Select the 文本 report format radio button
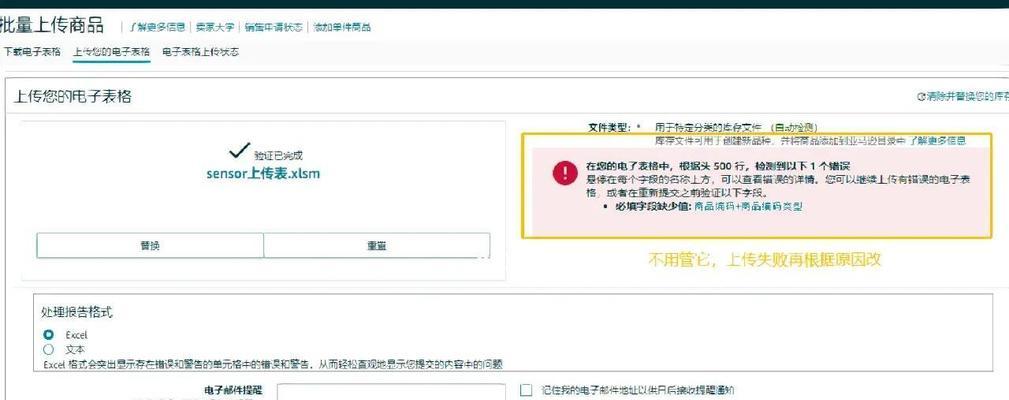 click(48, 350)
